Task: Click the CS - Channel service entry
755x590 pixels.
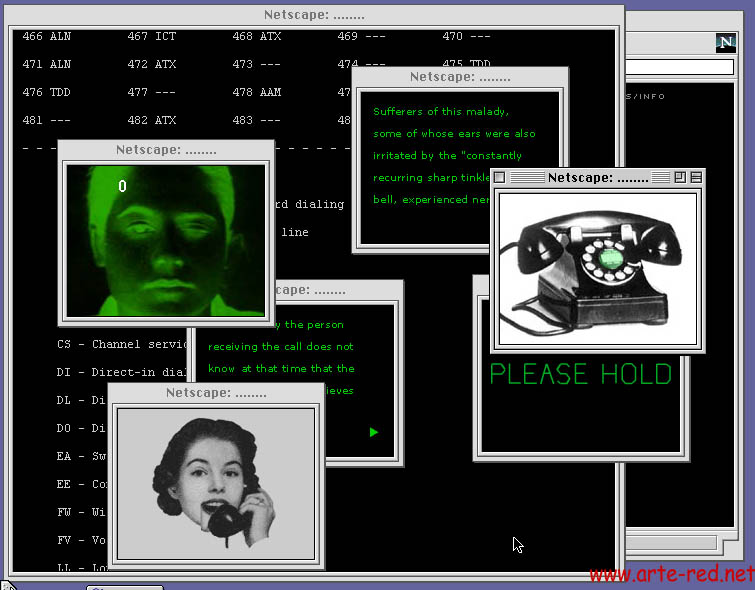Action: (x=122, y=345)
